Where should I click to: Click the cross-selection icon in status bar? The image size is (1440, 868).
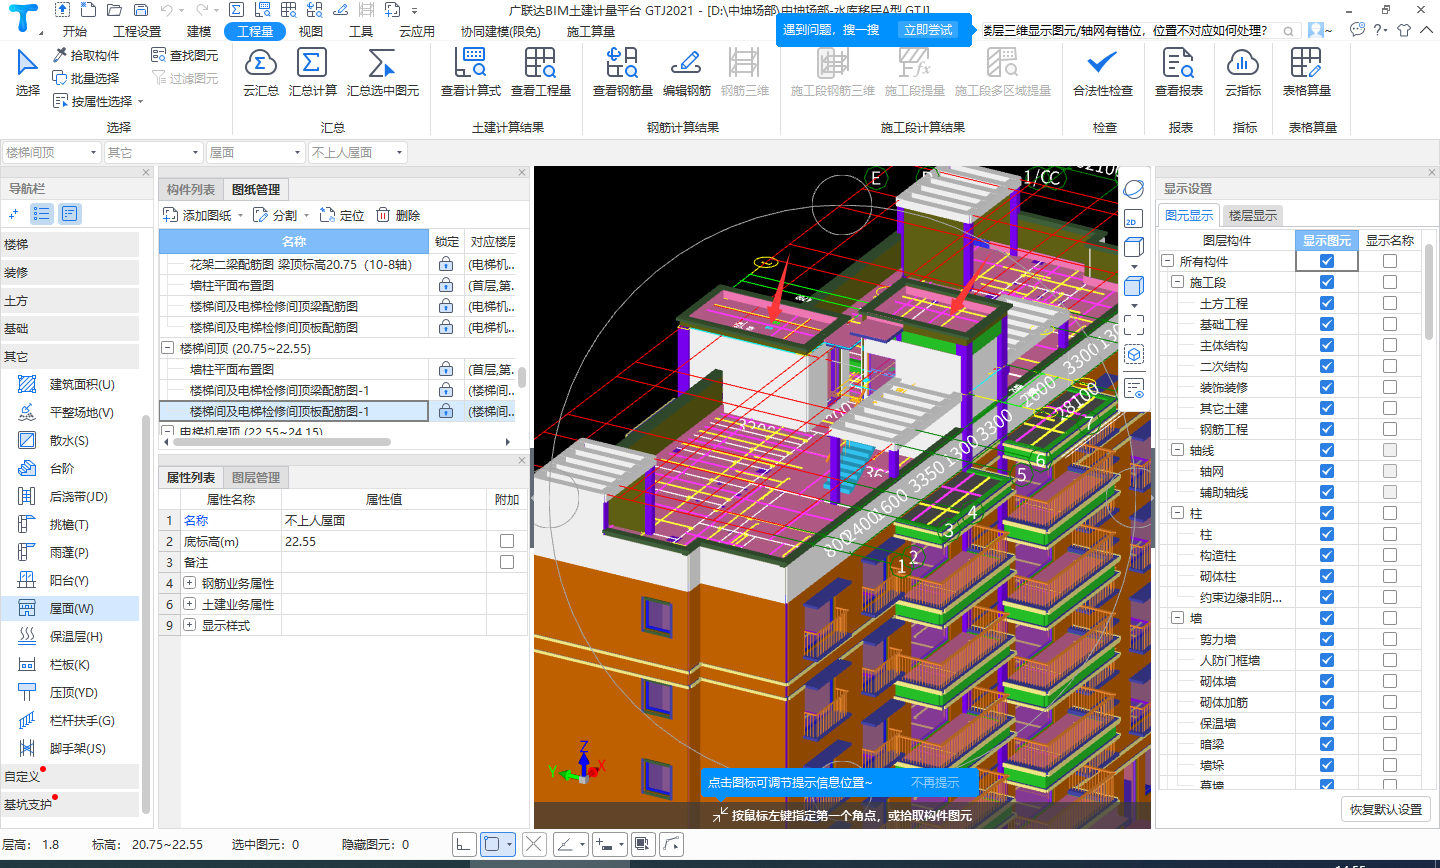tap(534, 844)
